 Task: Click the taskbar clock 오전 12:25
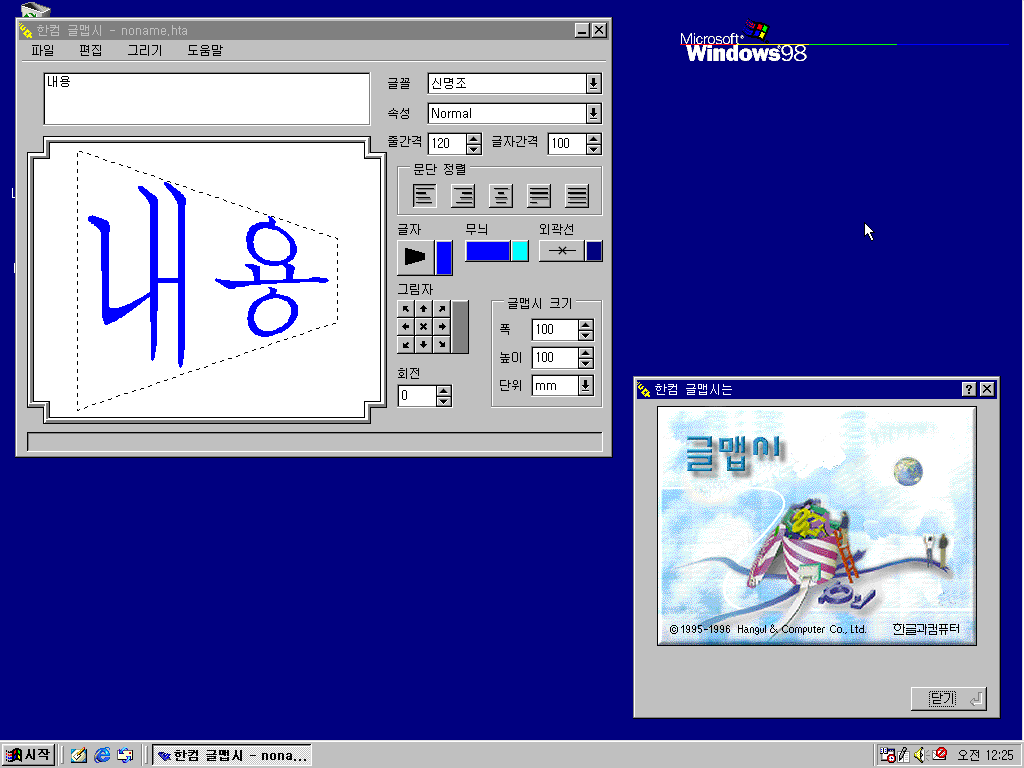(985, 755)
